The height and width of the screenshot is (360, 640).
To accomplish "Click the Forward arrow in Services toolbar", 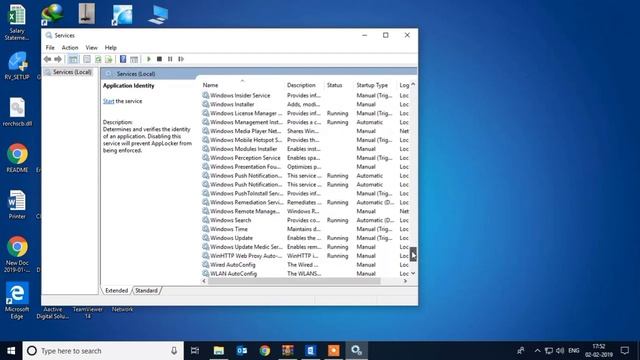I will point(58,59).
